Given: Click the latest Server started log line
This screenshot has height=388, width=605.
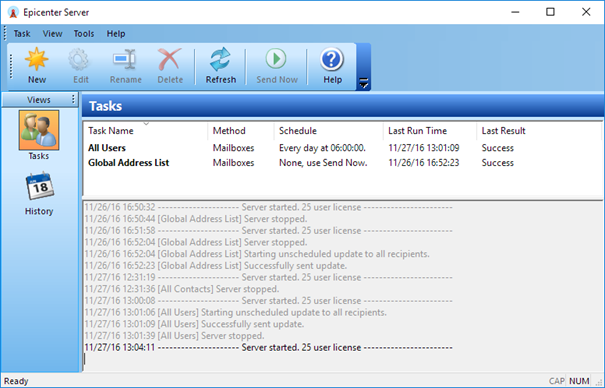Looking at the screenshot, I should click(269, 348).
